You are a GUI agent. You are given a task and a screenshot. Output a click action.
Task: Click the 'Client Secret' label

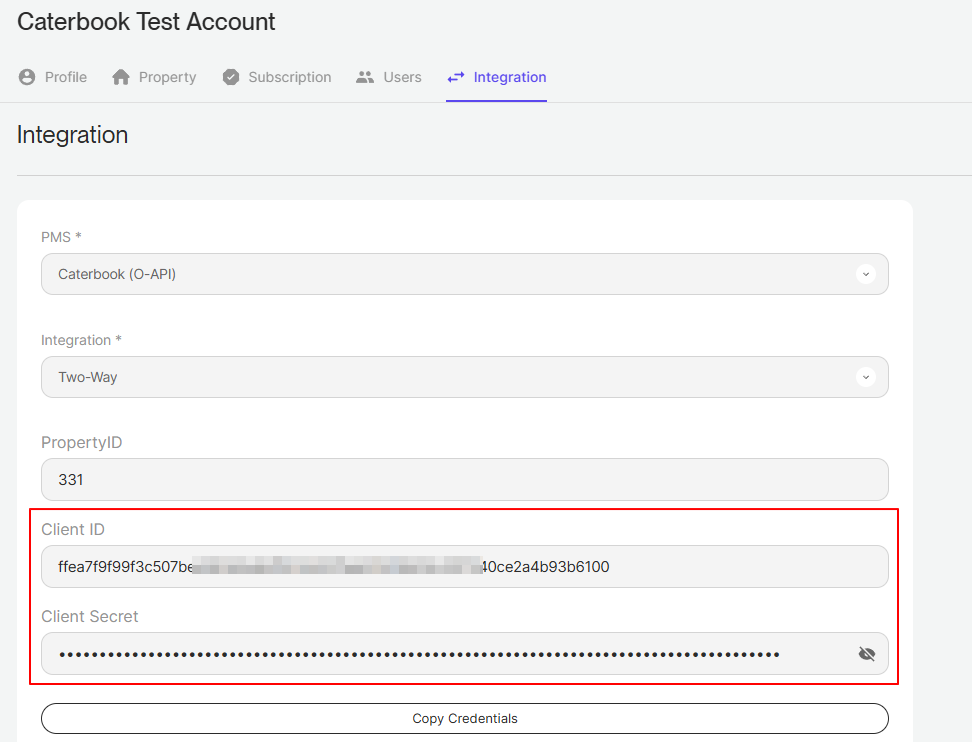90,616
